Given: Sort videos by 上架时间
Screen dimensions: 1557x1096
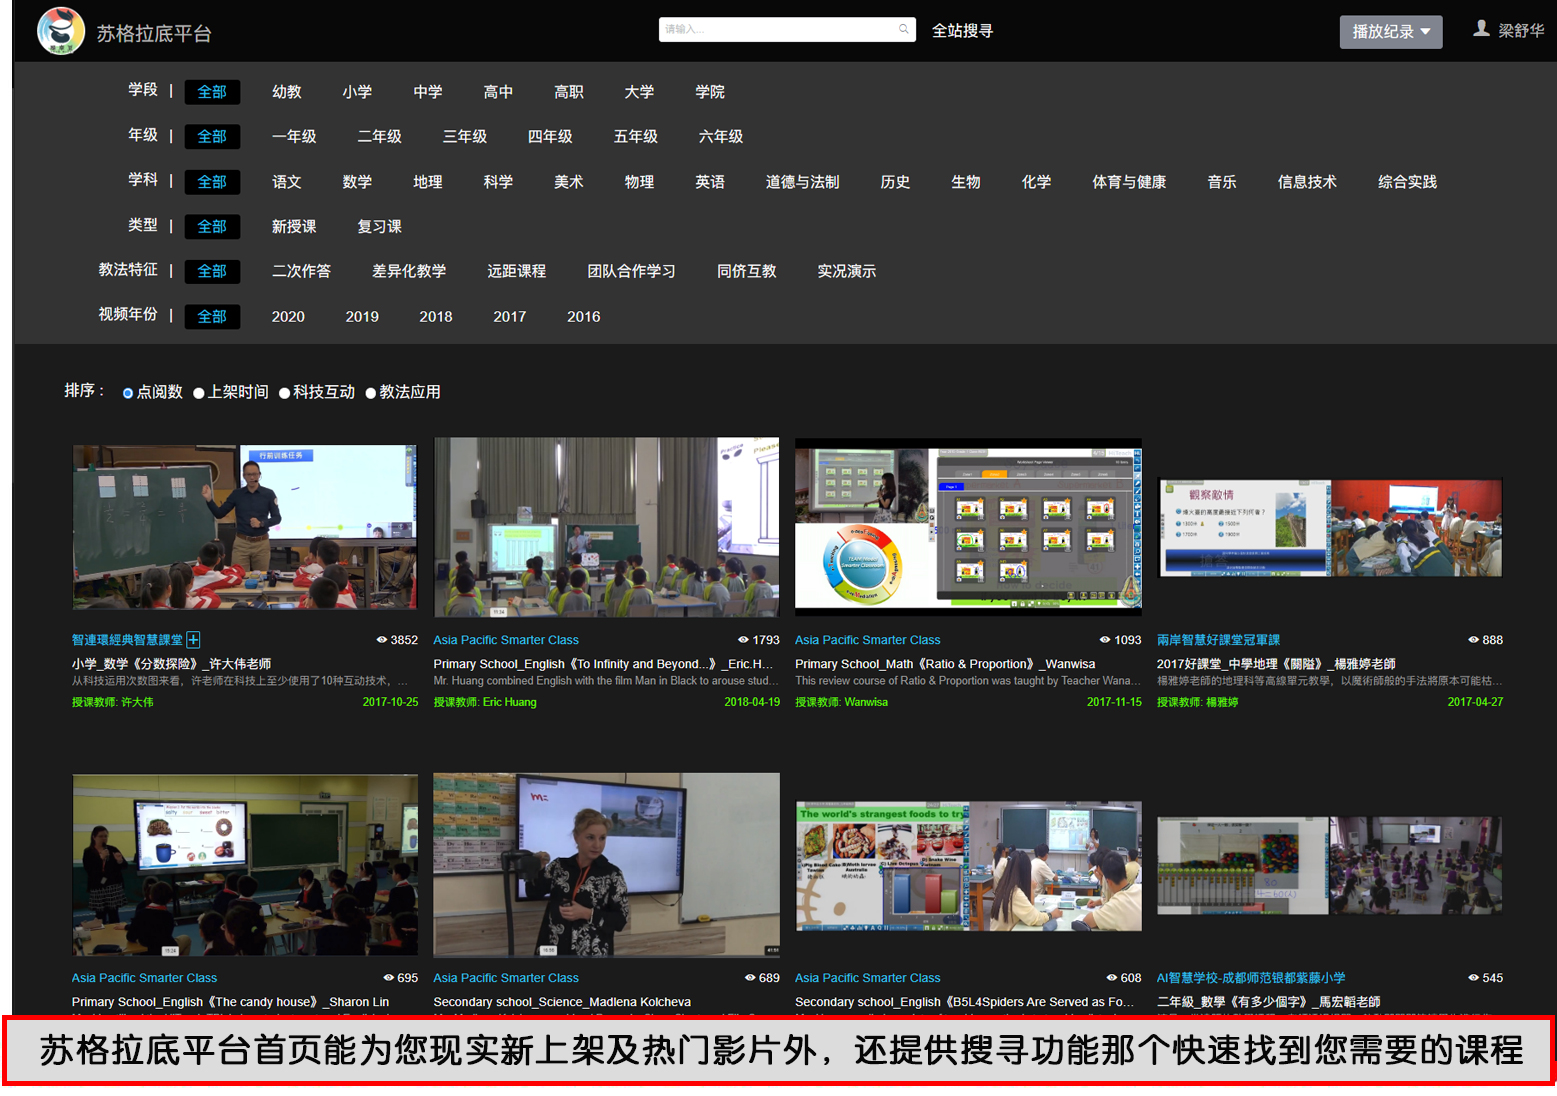Looking at the screenshot, I should coord(199,393).
